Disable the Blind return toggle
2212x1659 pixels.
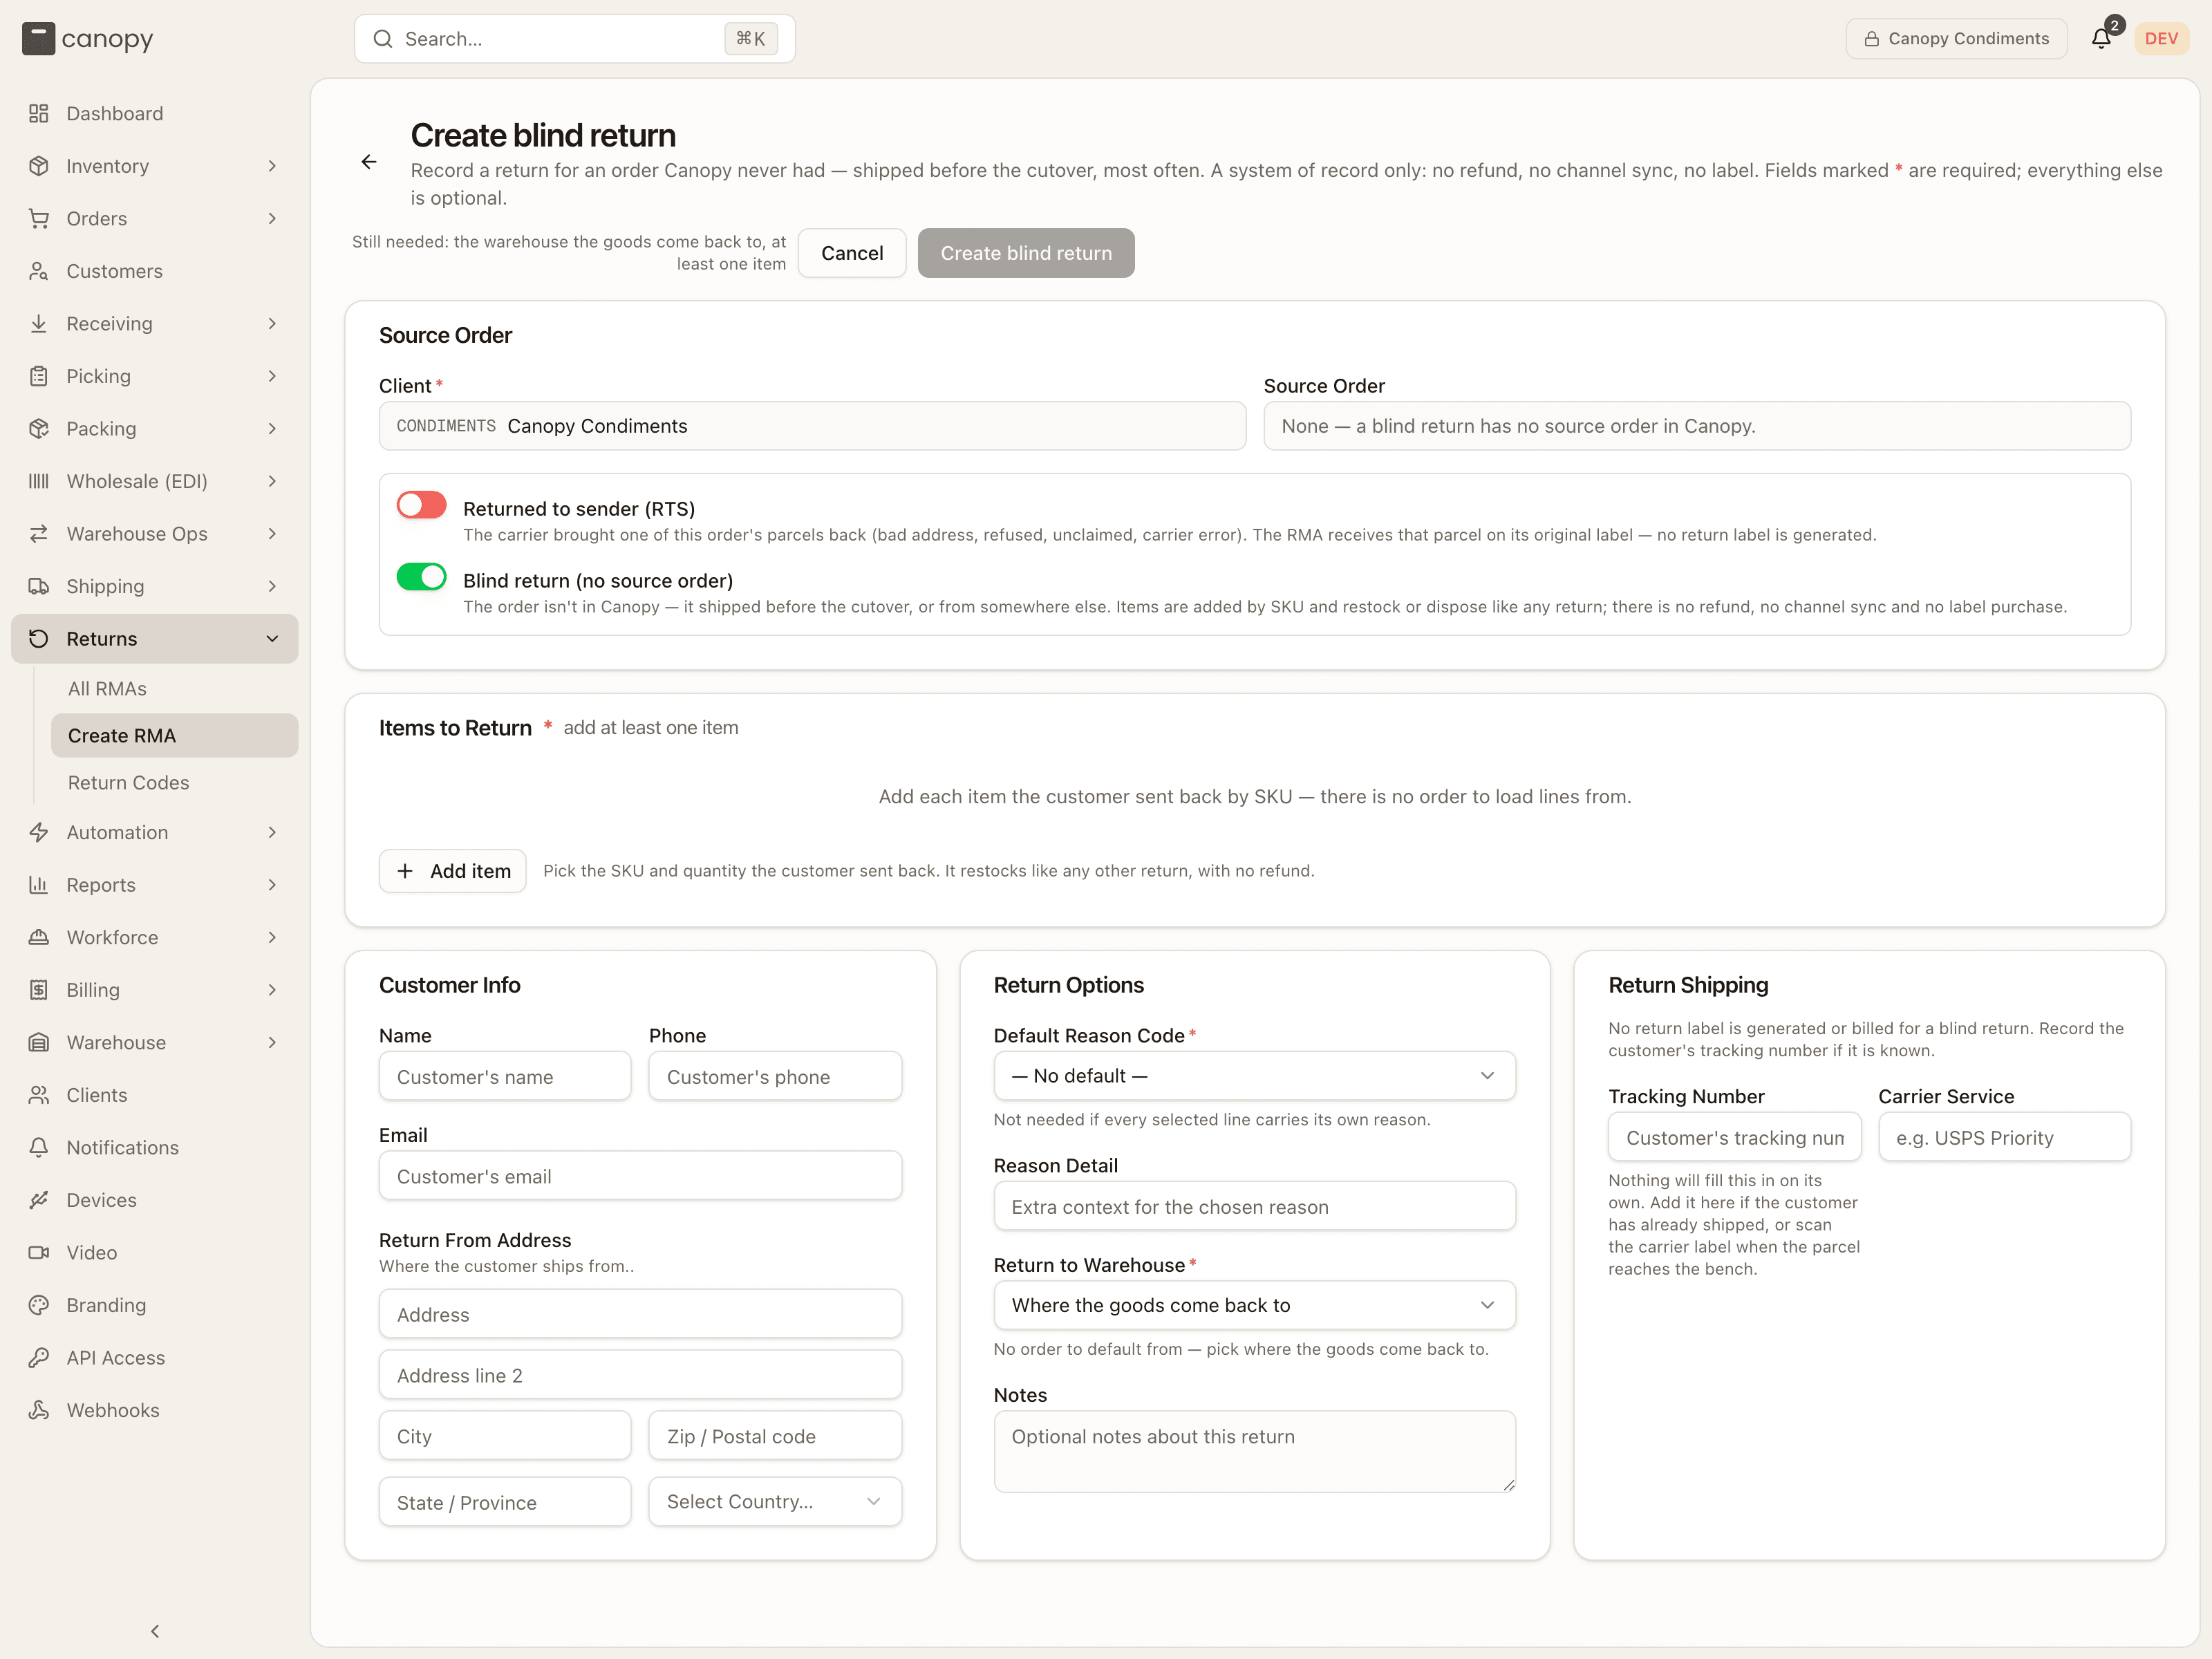421,577
